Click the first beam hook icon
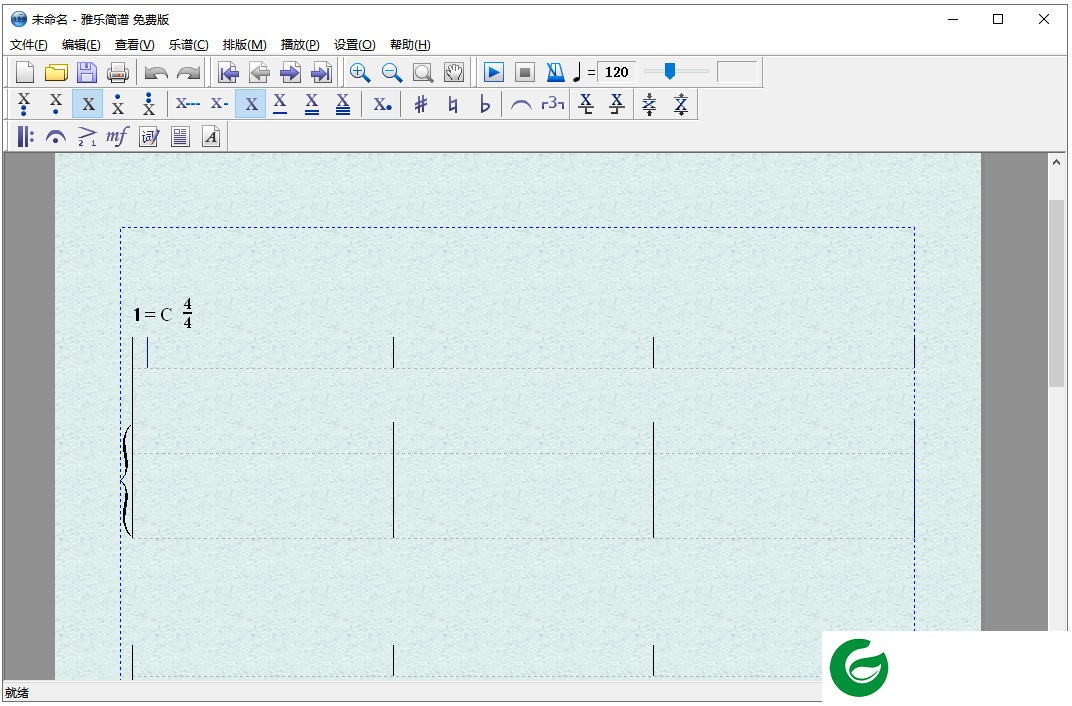Viewport: 1072px width, 706px height. 586,104
